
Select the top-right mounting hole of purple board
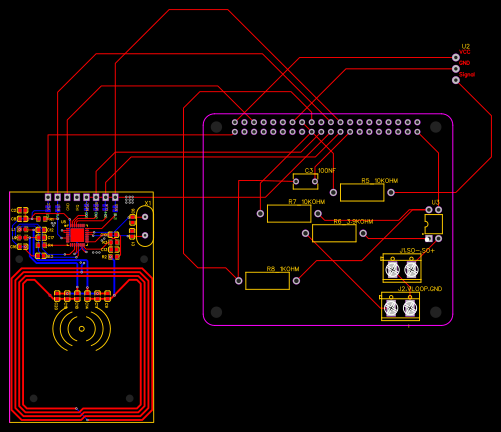coord(436,127)
